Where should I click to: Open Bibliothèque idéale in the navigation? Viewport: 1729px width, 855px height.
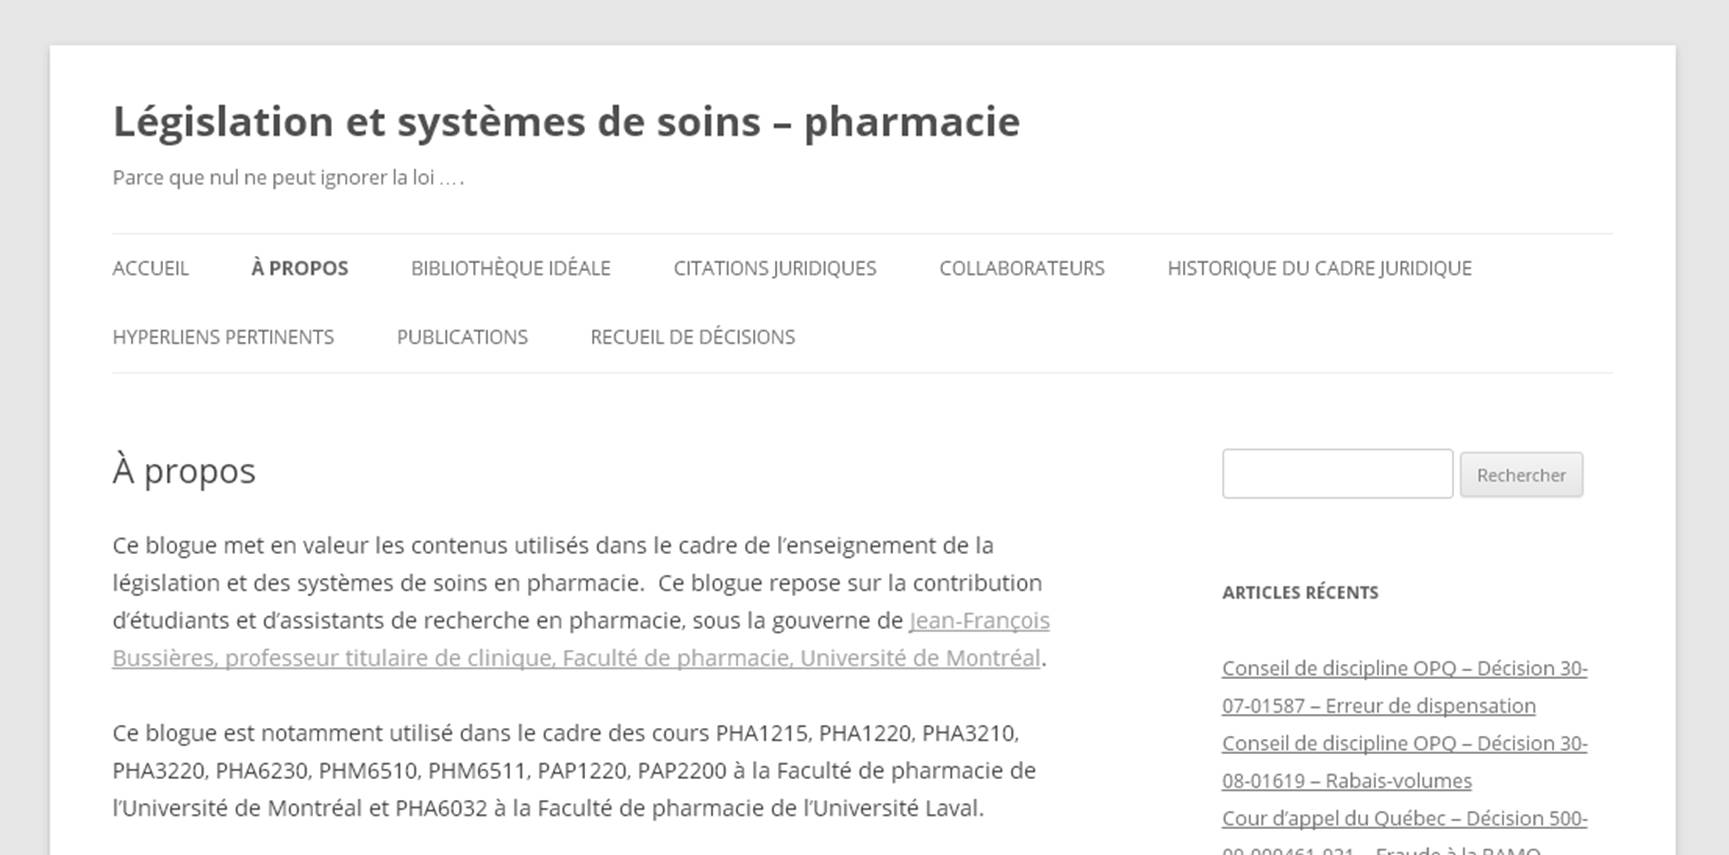tap(510, 268)
